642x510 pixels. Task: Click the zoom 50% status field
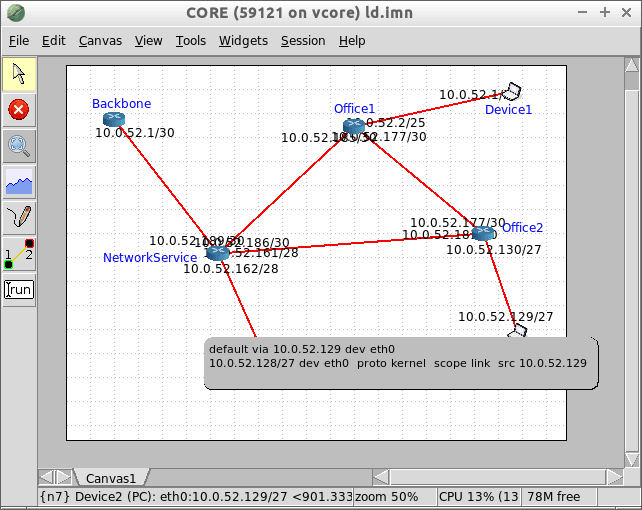[394, 497]
